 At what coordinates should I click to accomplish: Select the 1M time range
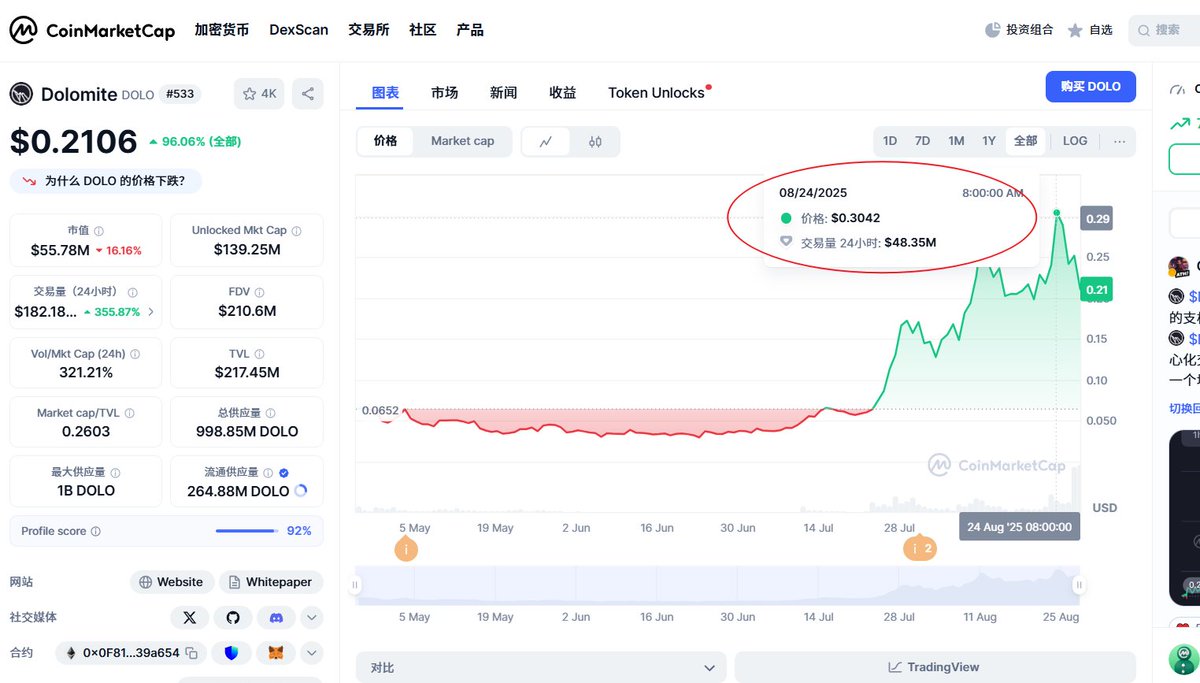[956, 141]
